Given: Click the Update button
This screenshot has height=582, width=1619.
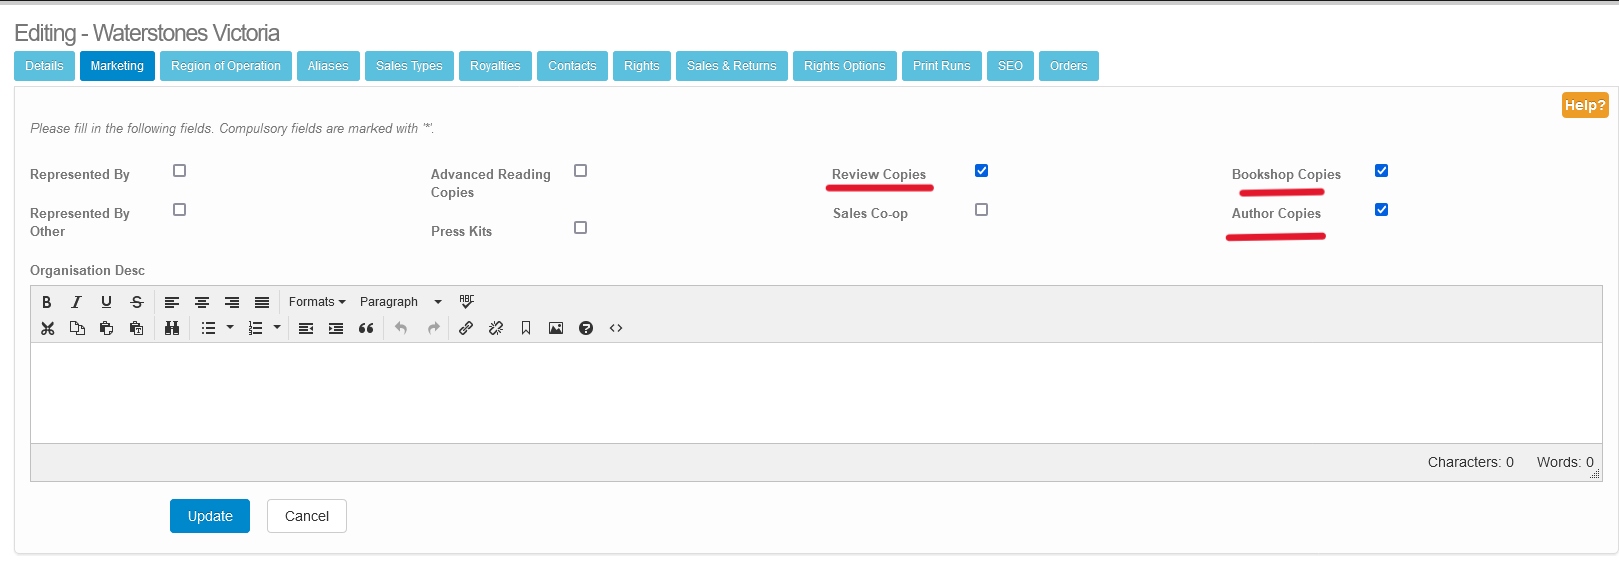Looking at the screenshot, I should click(x=210, y=516).
